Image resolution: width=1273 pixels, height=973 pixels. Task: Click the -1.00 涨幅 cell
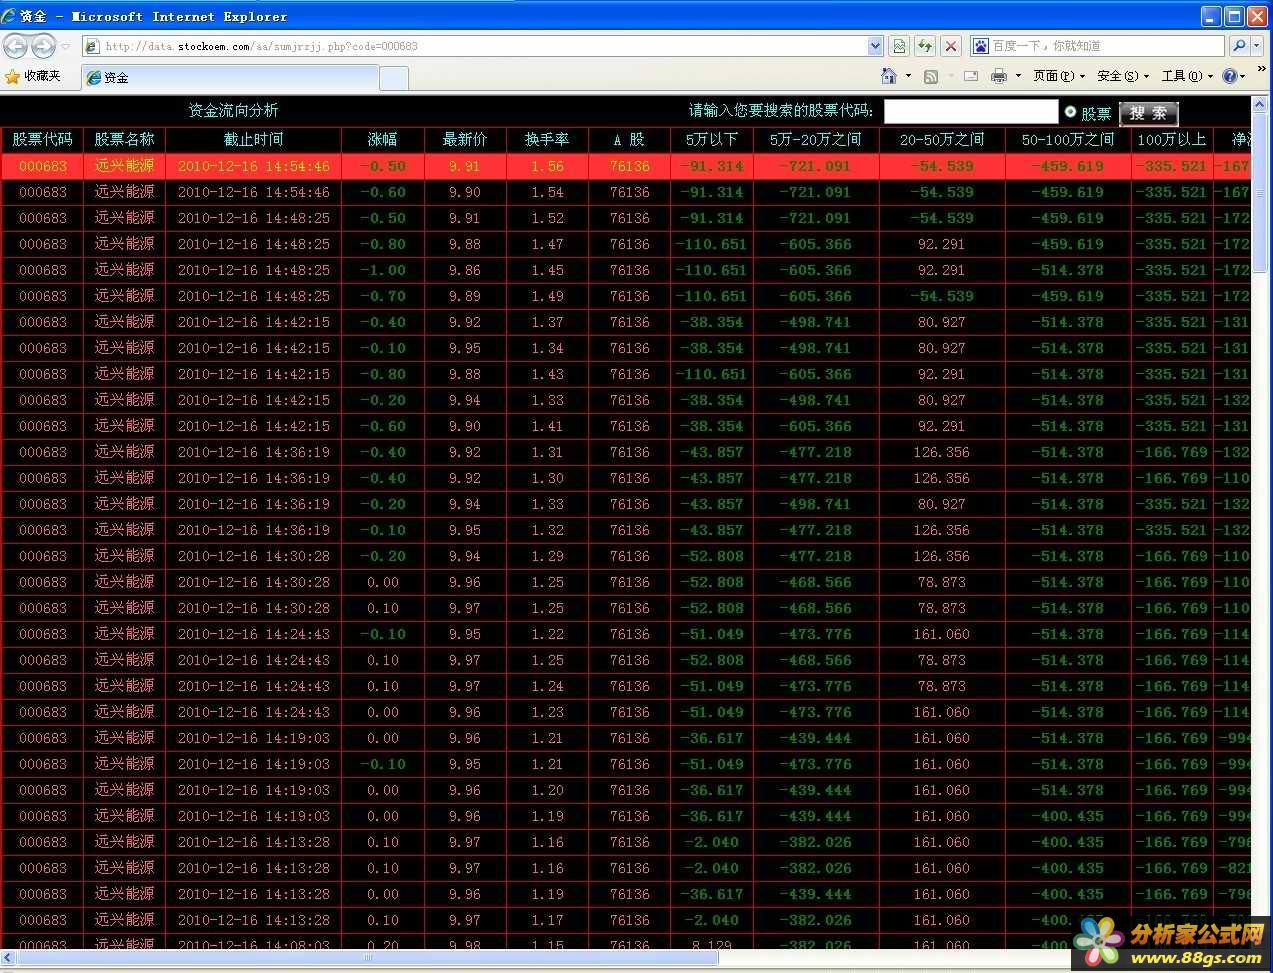(x=382, y=270)
